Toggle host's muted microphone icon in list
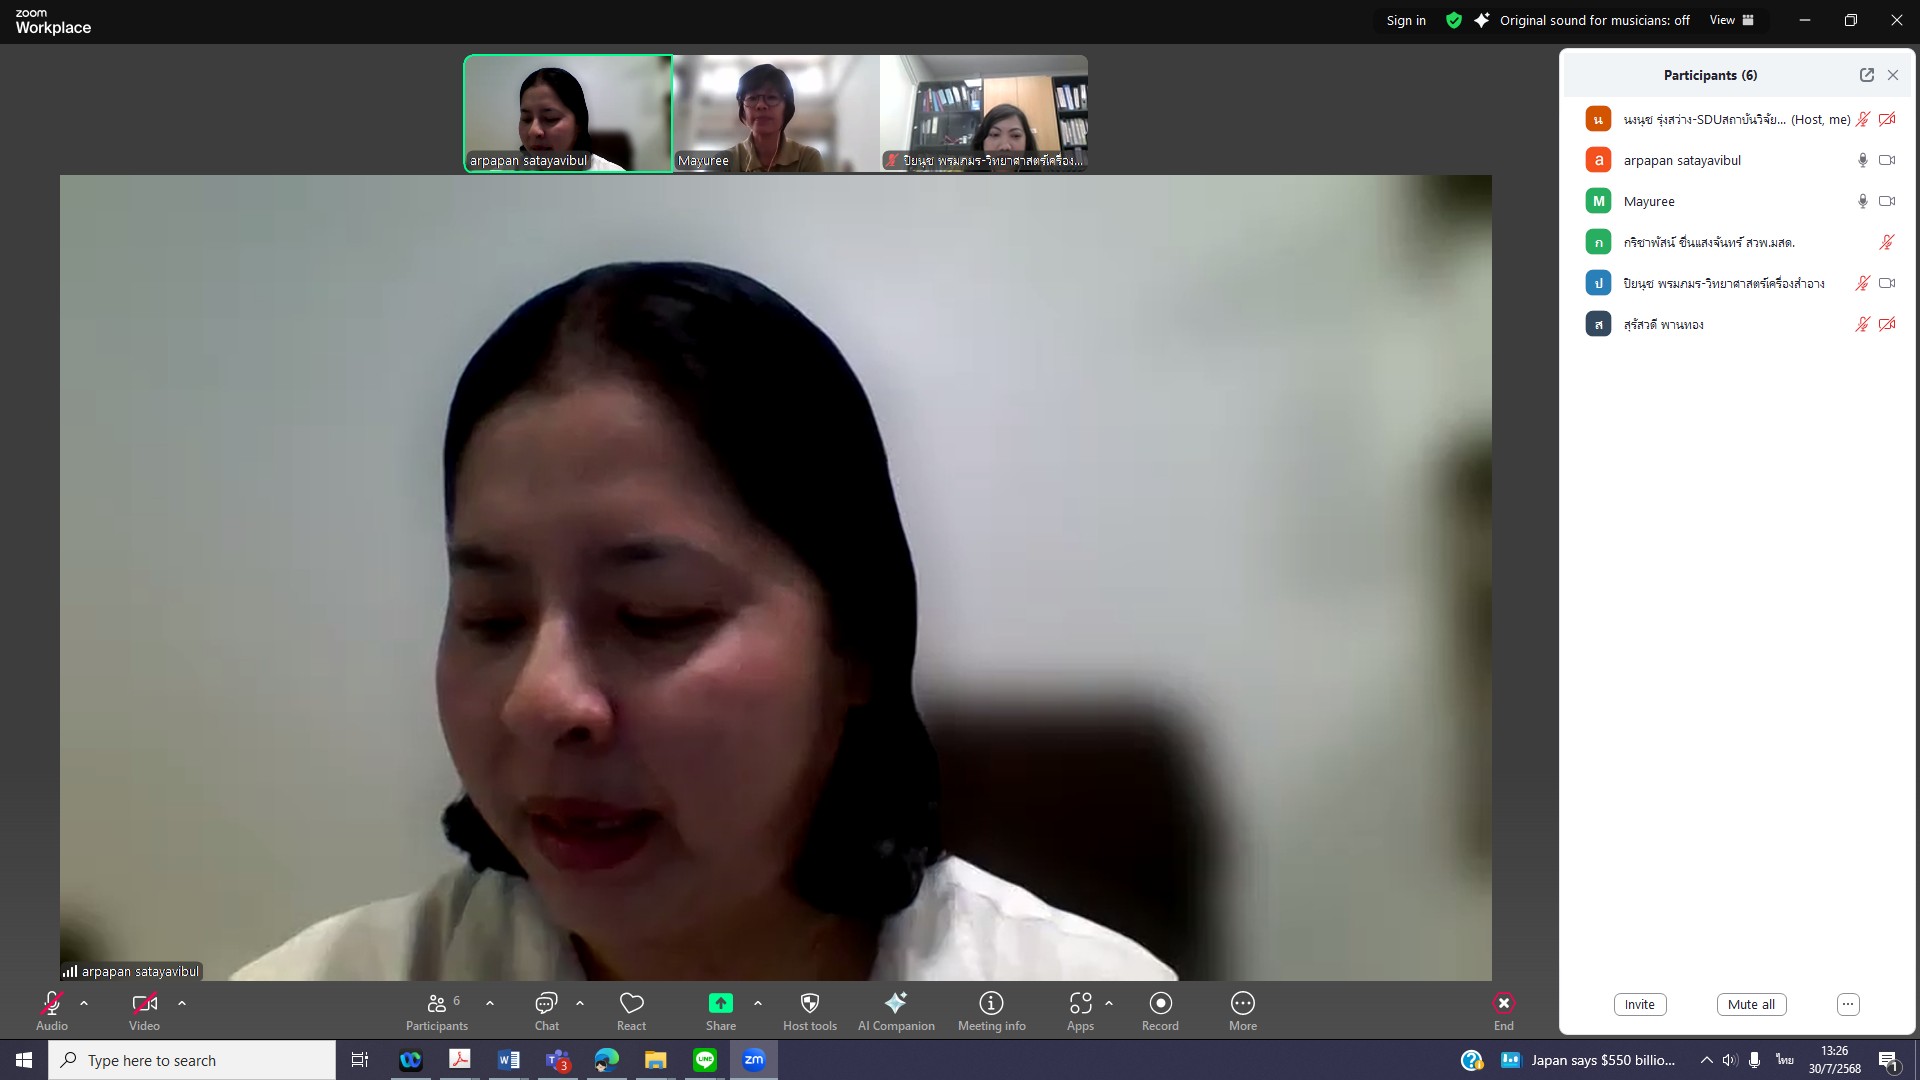Screen dimensions: 1920x1080 tap(1862, 119)
